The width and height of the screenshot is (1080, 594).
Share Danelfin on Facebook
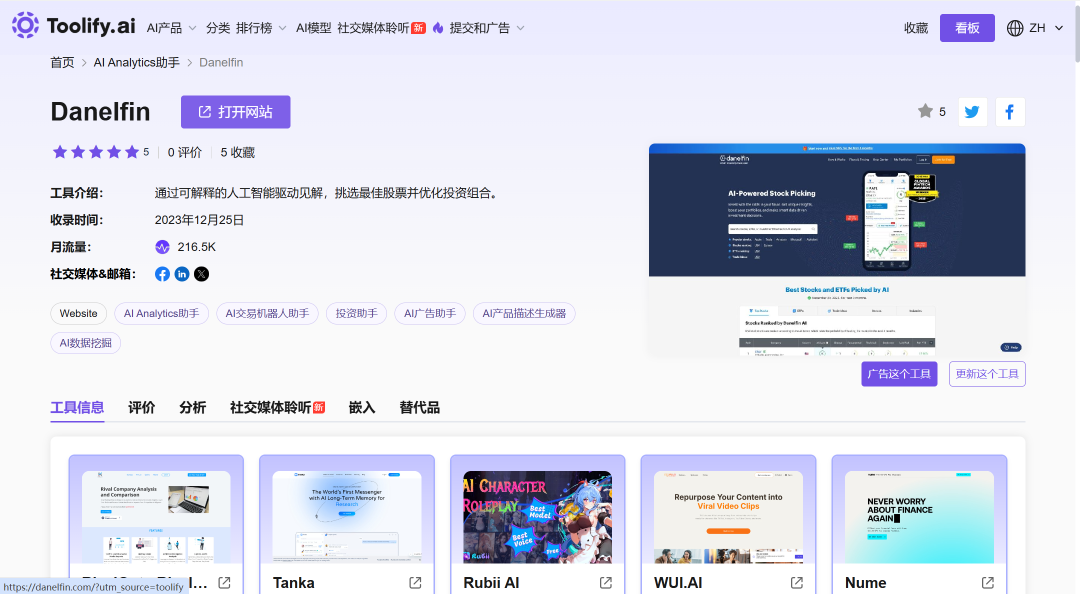click(x=1010, y=112)
